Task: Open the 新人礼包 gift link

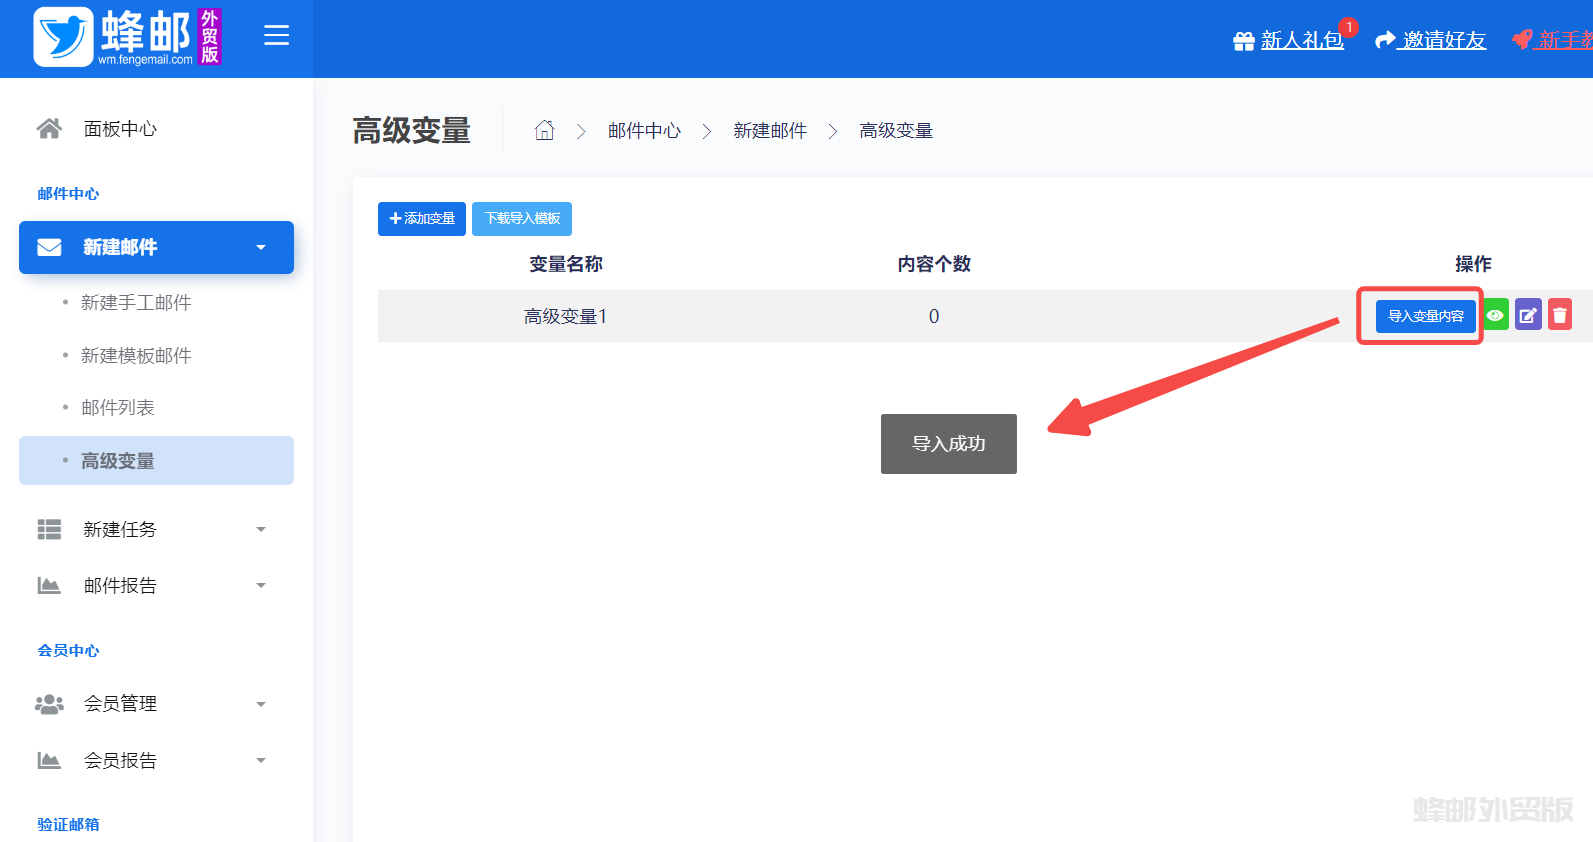Action: pyautogui.click(x=1289, y=40)
